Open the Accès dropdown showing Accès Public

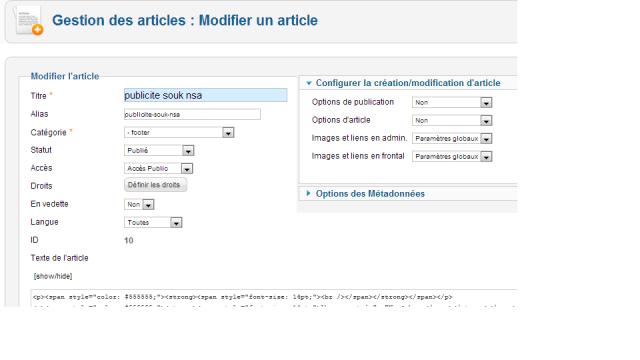(x=158, y=169)
